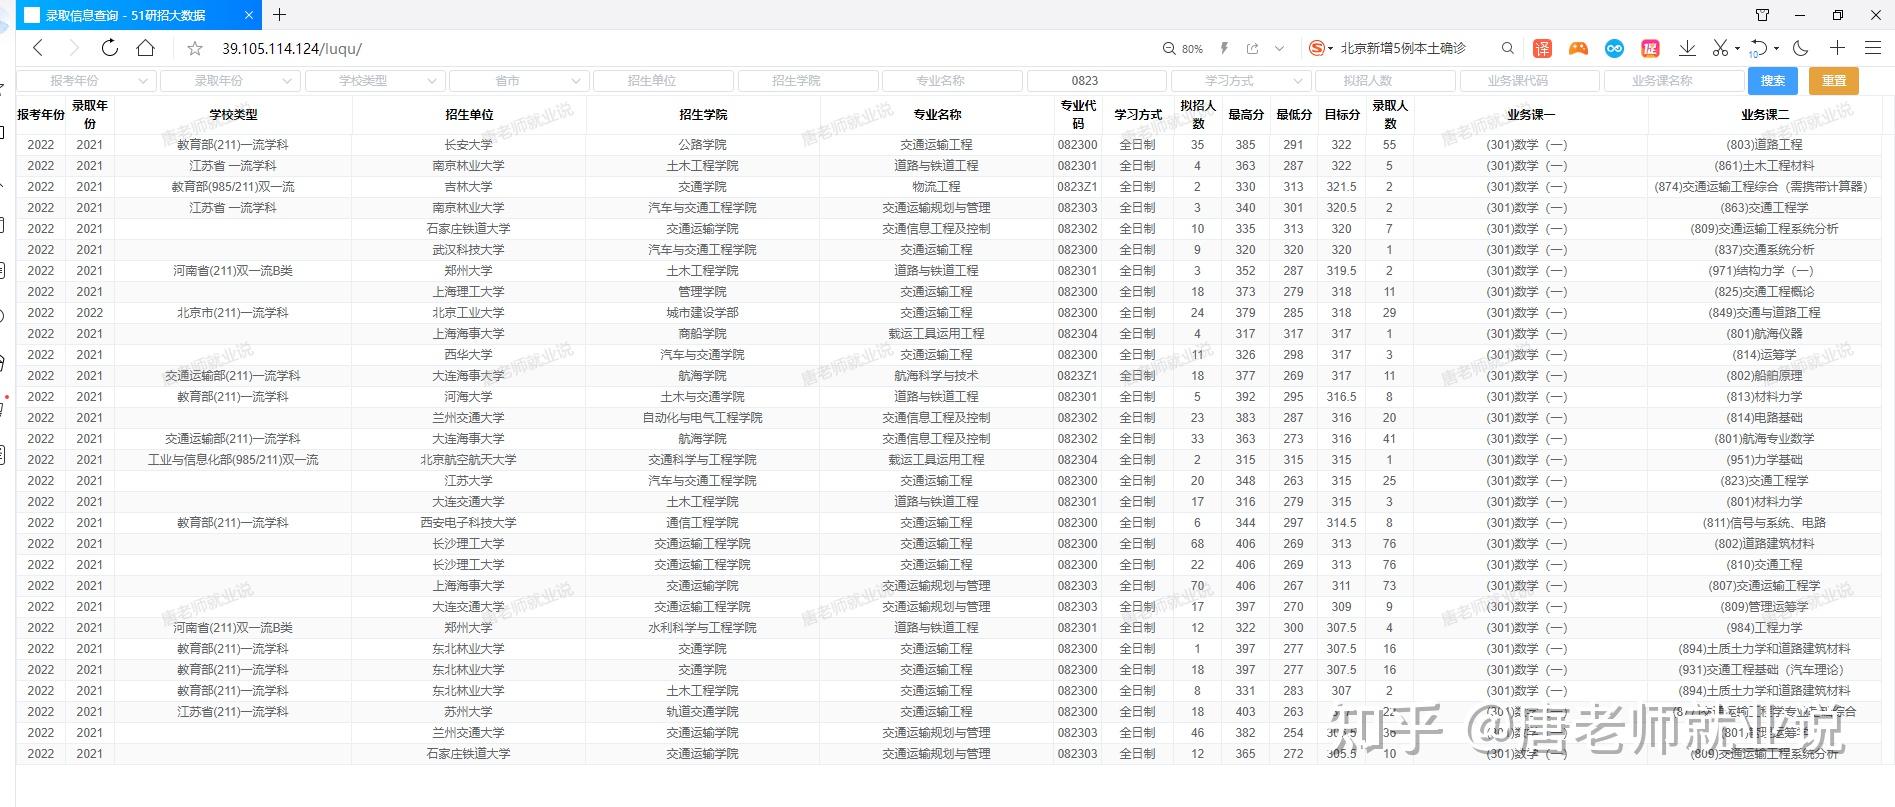The width and height of the screenshot is (1895, 807).
Task: Open a new tab with plus
Action: pos(280,15)
